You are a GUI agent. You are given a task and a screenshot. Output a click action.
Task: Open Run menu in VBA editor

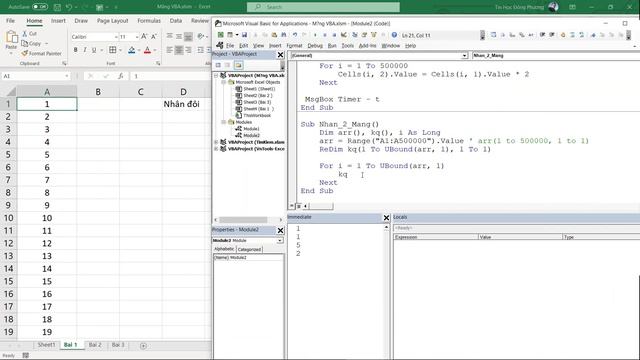coord(332,46)
